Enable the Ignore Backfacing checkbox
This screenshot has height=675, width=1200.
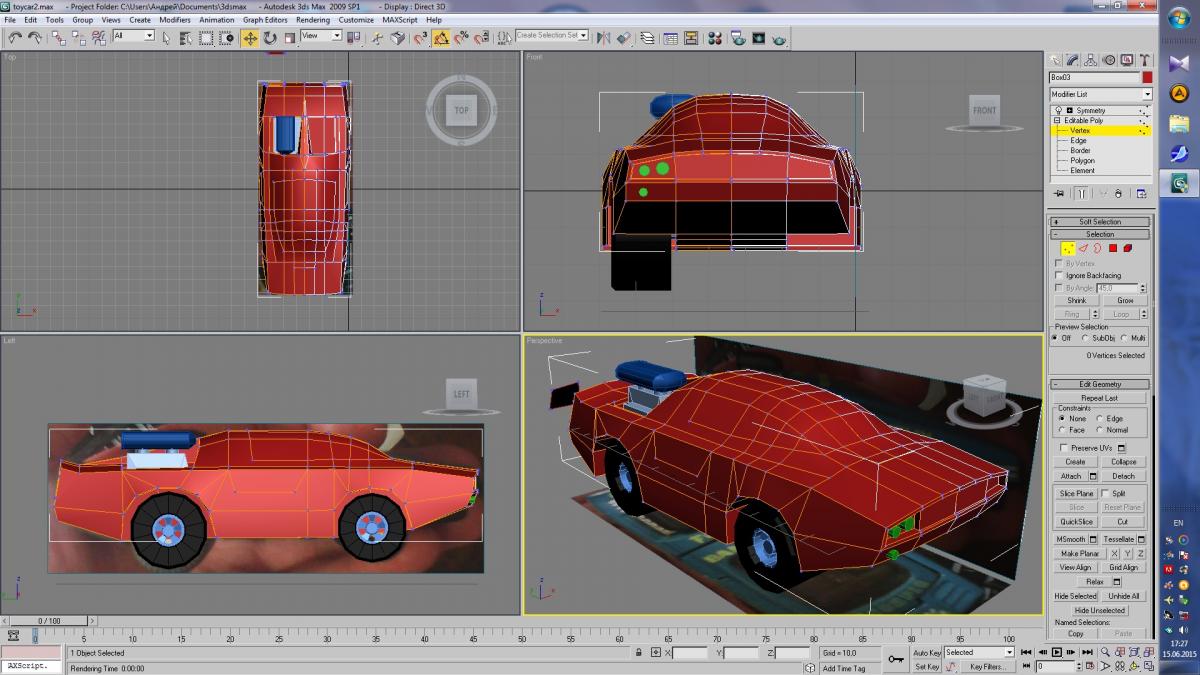(x=1060, y=275)
